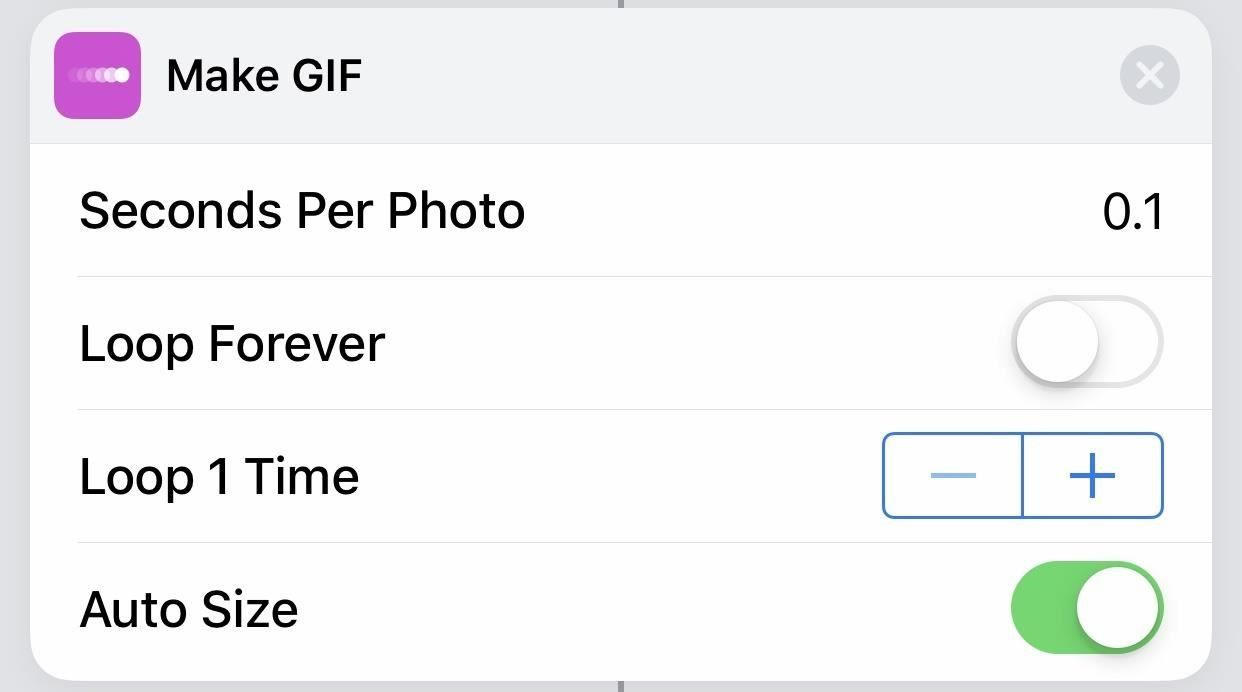Increase loop count using the stepper

tap(1092, 476)
